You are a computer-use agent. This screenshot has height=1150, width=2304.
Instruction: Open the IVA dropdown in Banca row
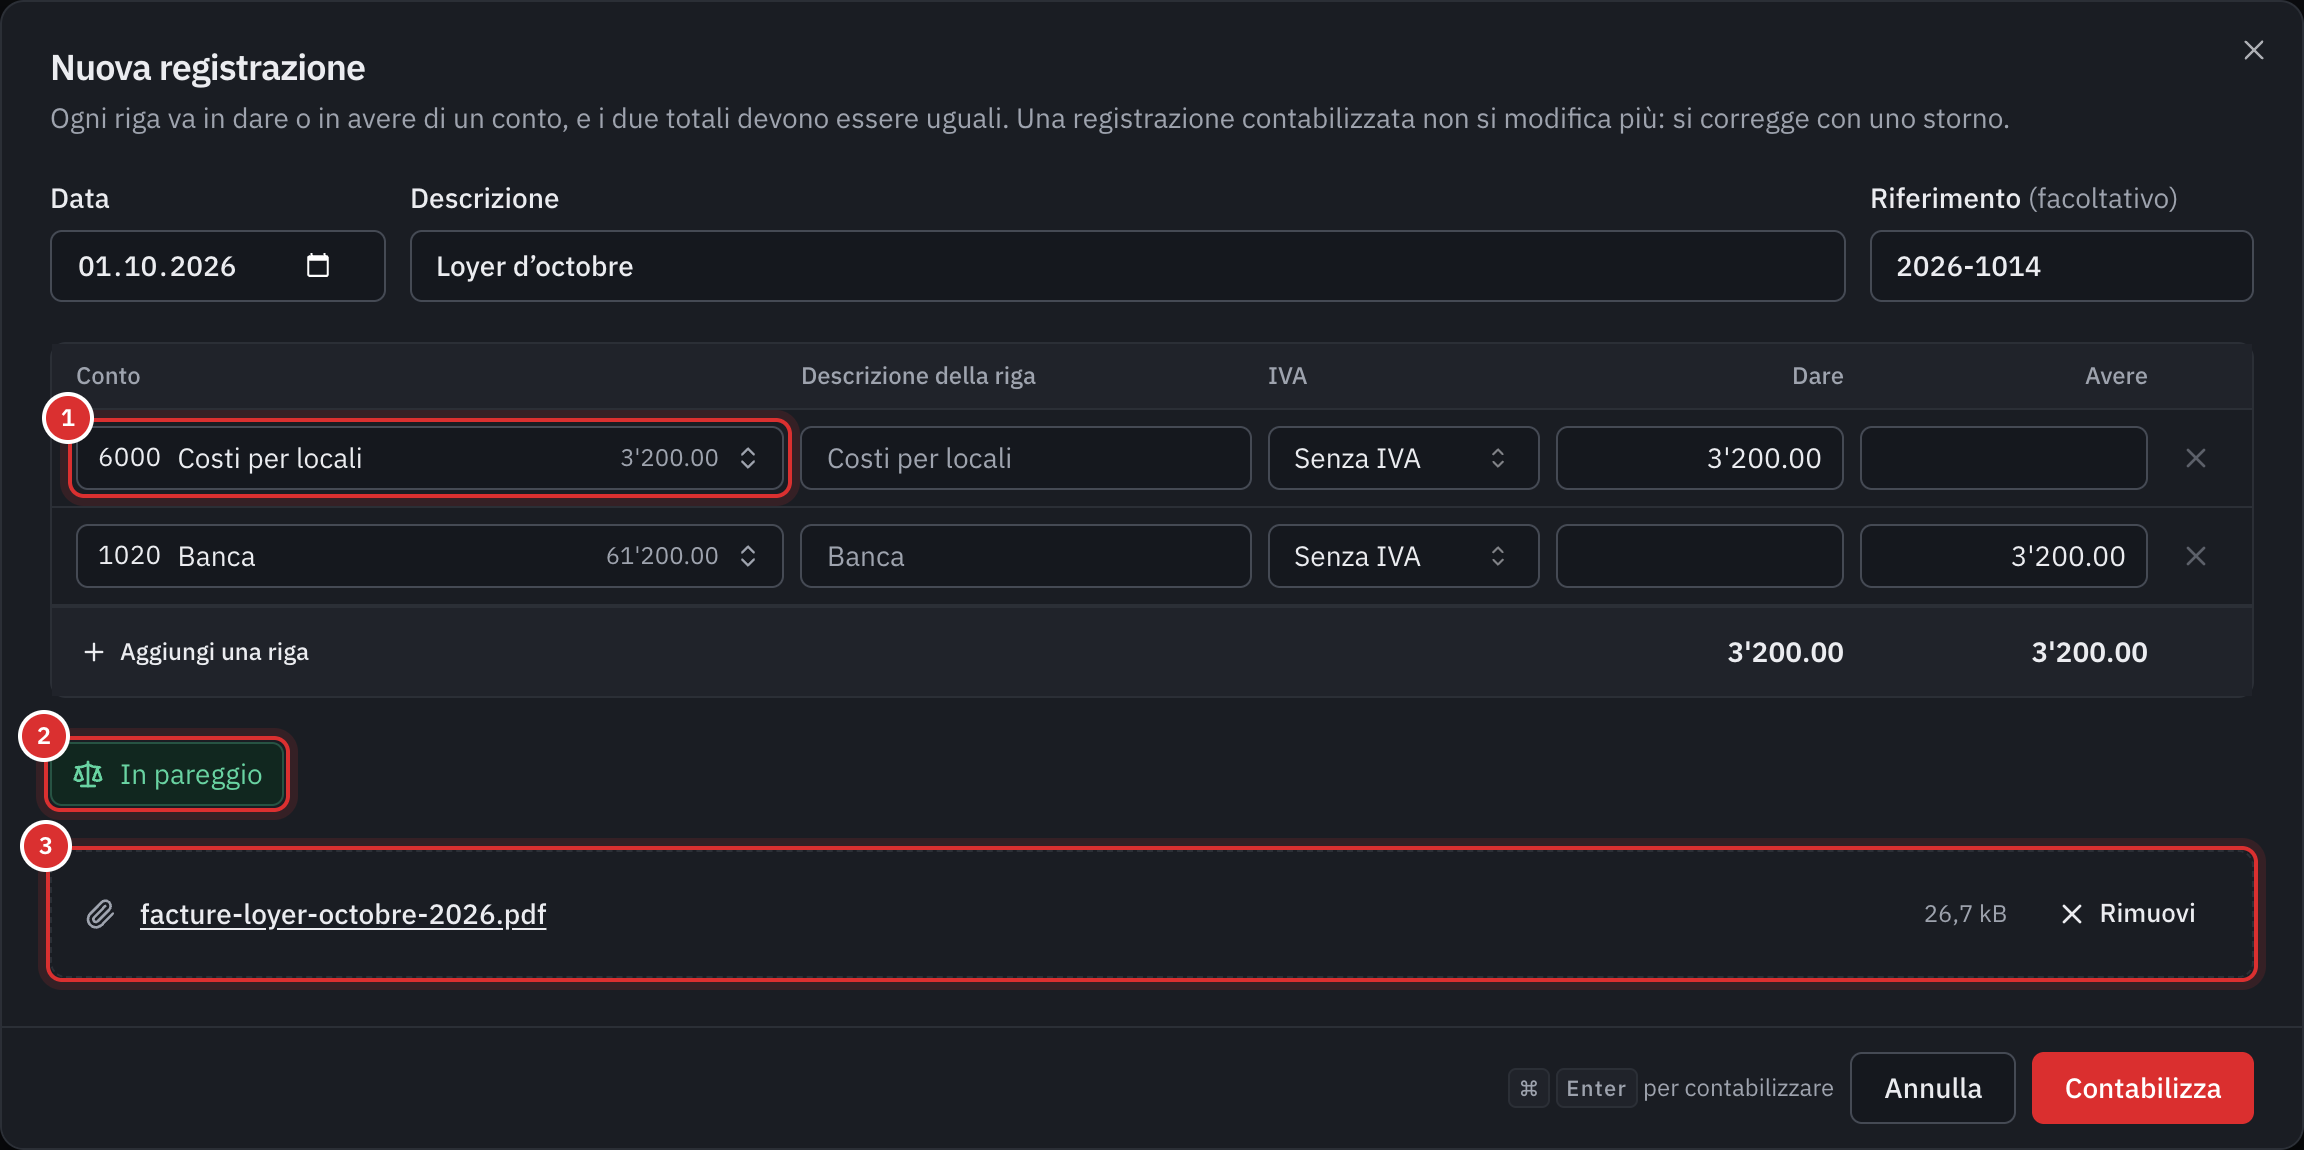click(1403, 556)
